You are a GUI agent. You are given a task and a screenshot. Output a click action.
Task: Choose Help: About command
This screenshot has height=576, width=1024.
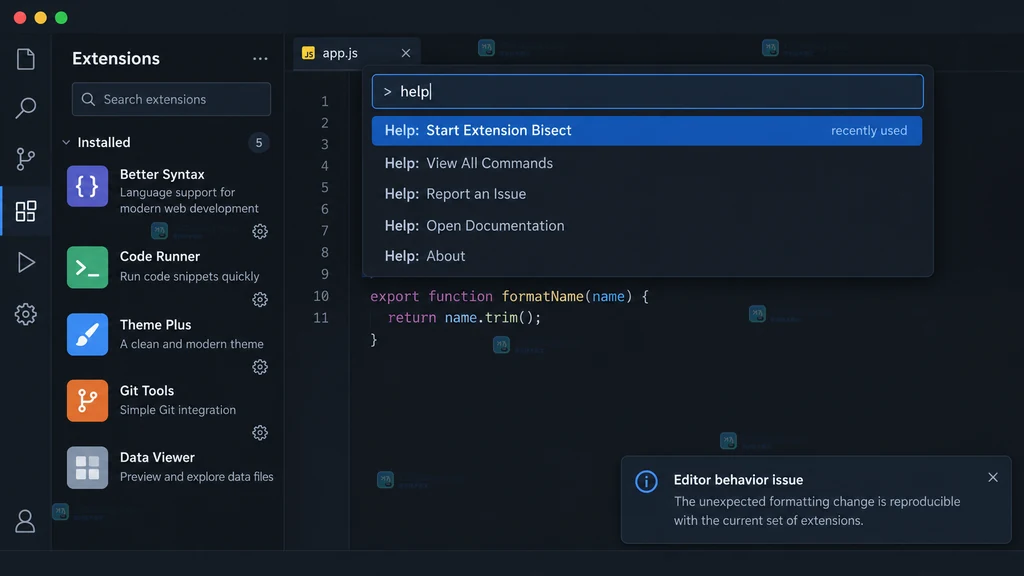point(647,256)
